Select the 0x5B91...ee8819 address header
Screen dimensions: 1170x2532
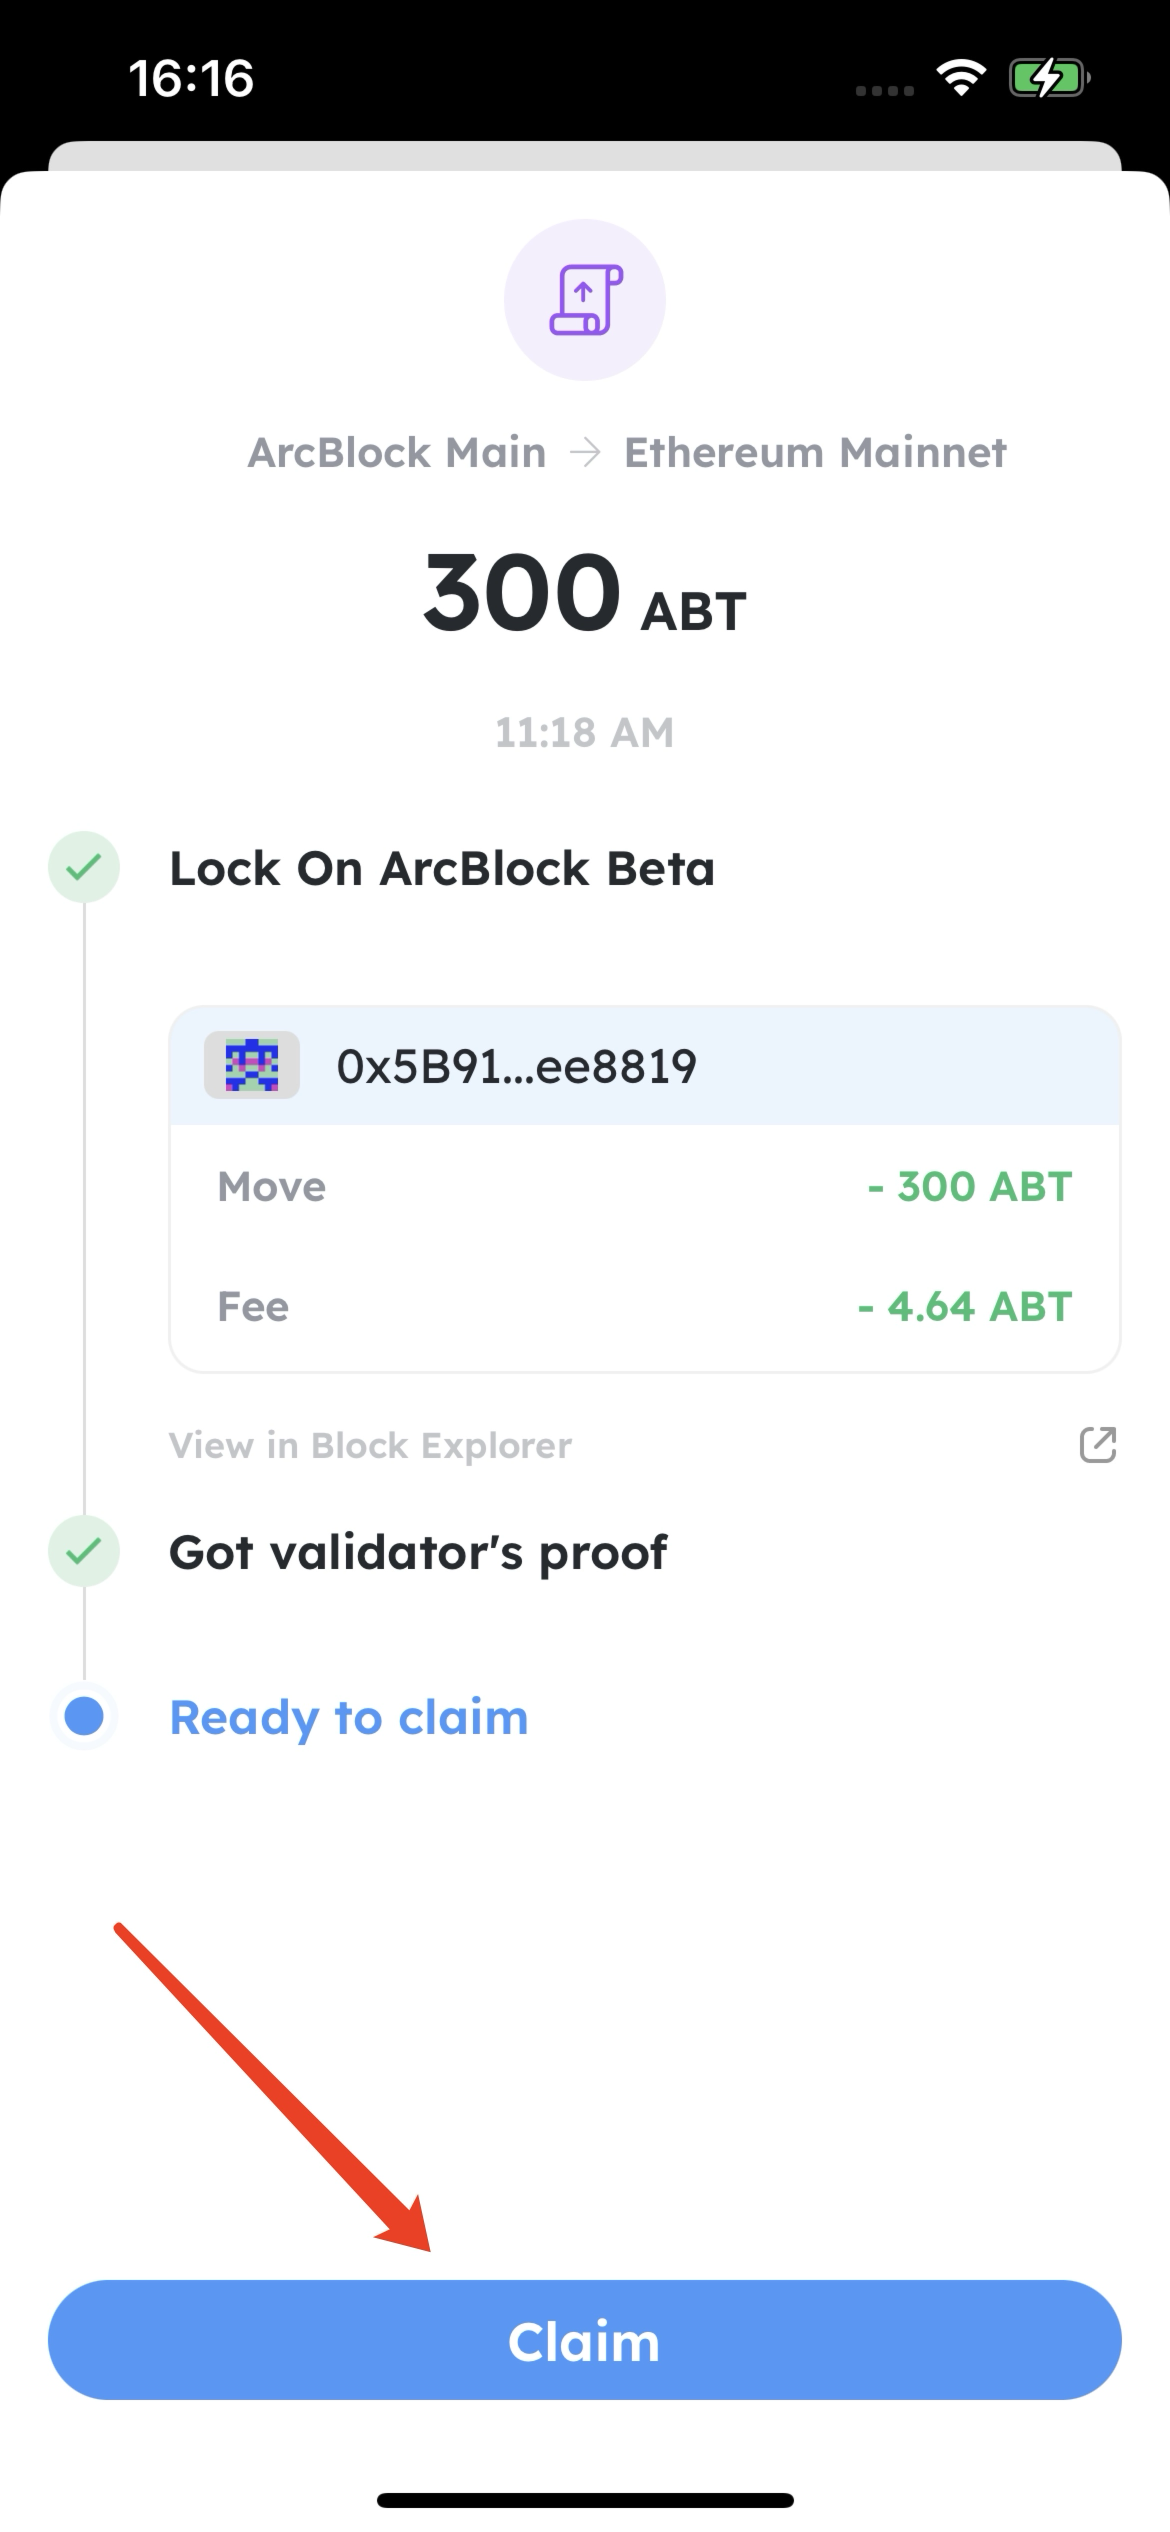tap(516, 1066)
